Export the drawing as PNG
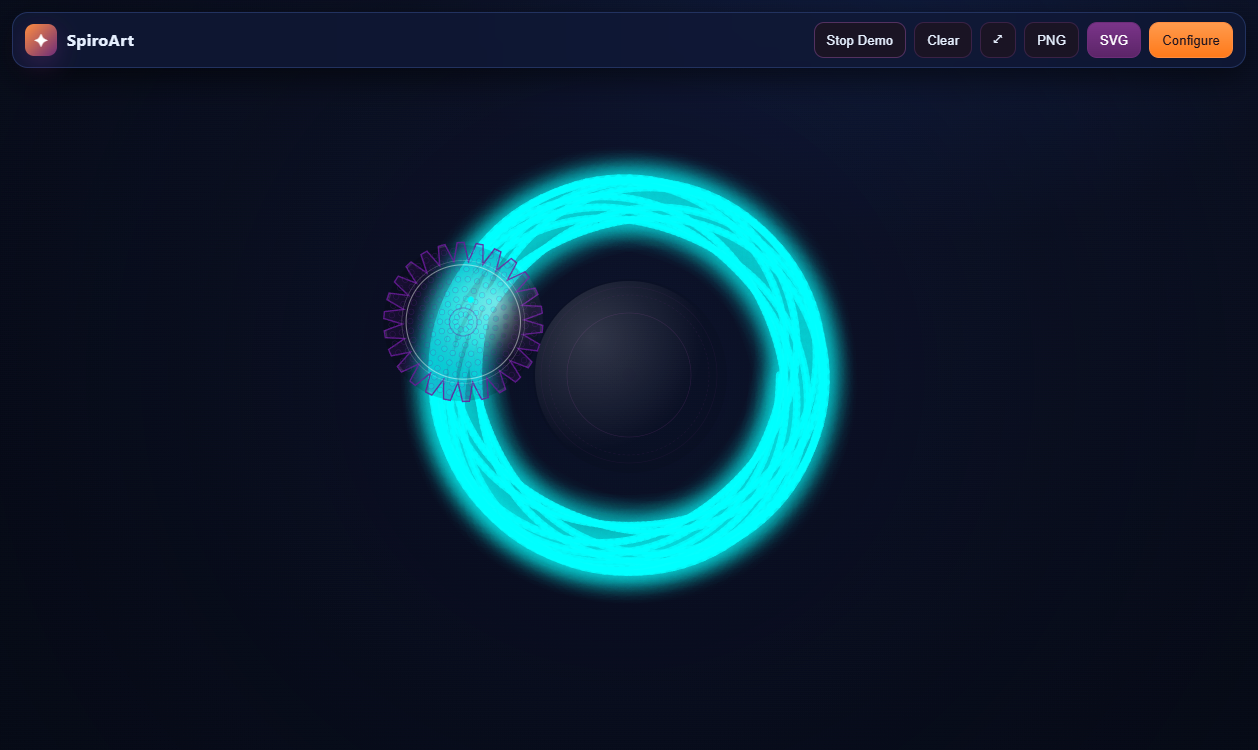 click(x=1051, y=40)
